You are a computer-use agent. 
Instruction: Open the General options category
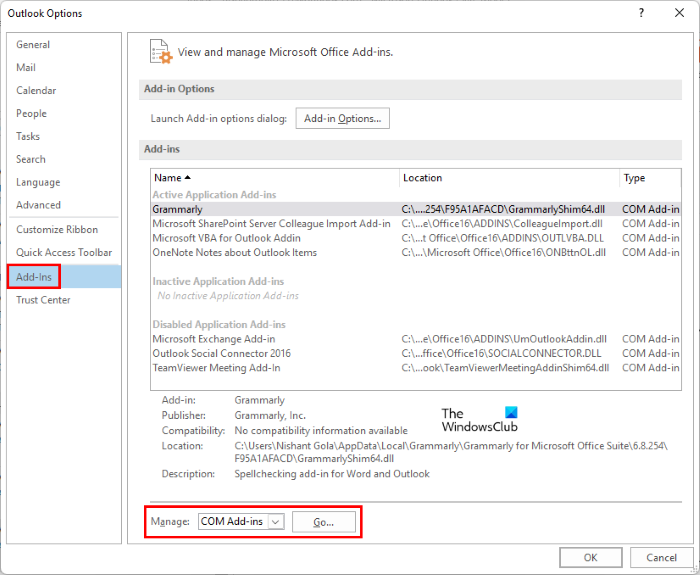tap(33, 45)
